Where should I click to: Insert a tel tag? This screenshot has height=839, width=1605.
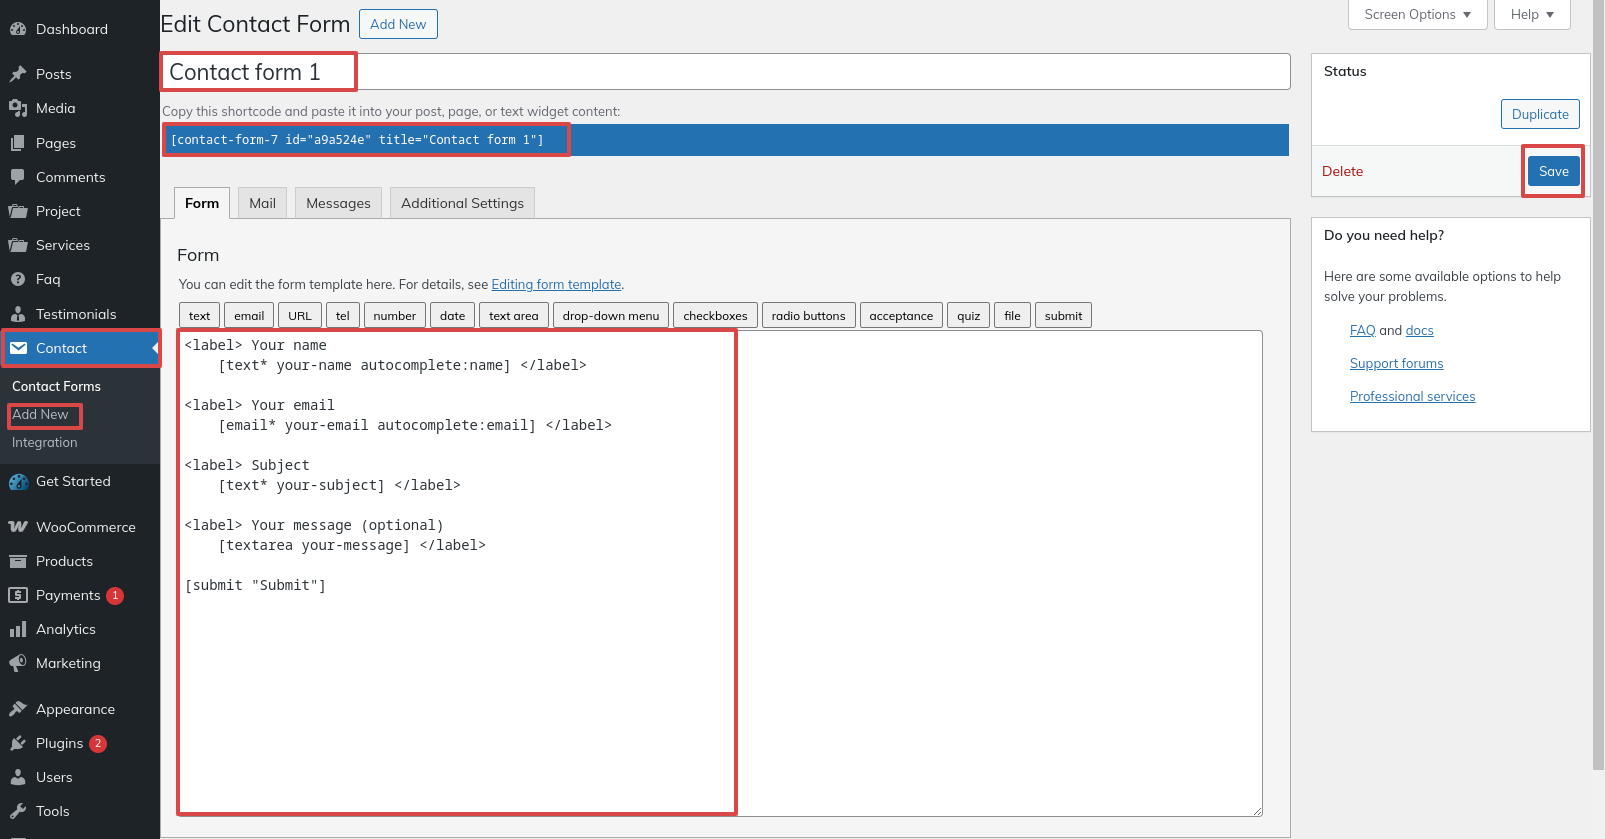point(343,315)
